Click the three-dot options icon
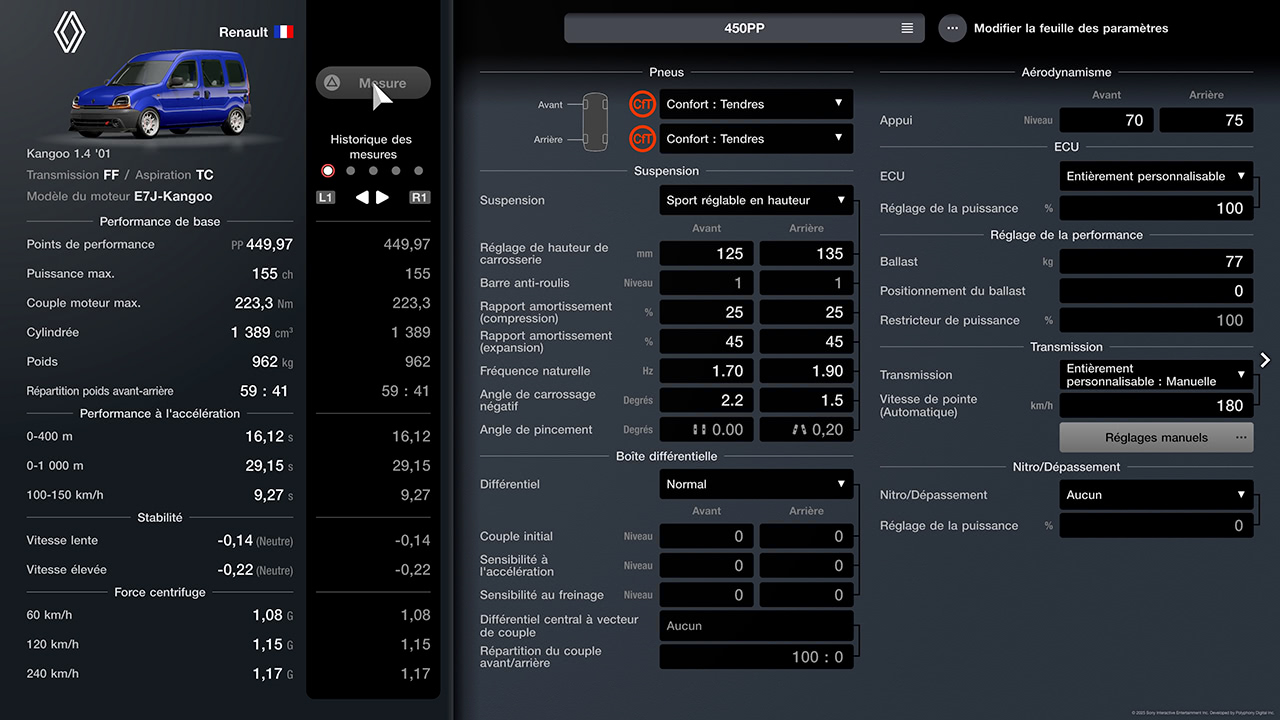Image resolution: width=1280 pixels, height=720 pixels. [952, 28]
